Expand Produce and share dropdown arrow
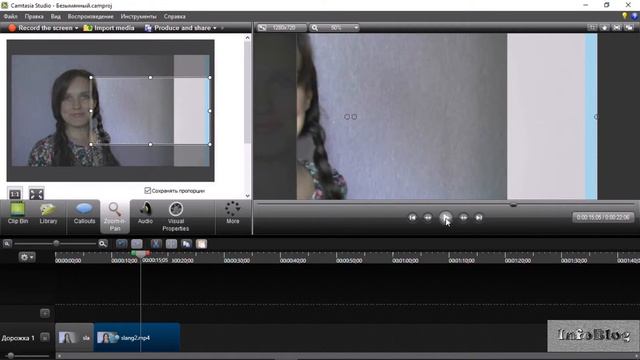The image size is (640, 360). pyautogui.click(x=215, y=28)
